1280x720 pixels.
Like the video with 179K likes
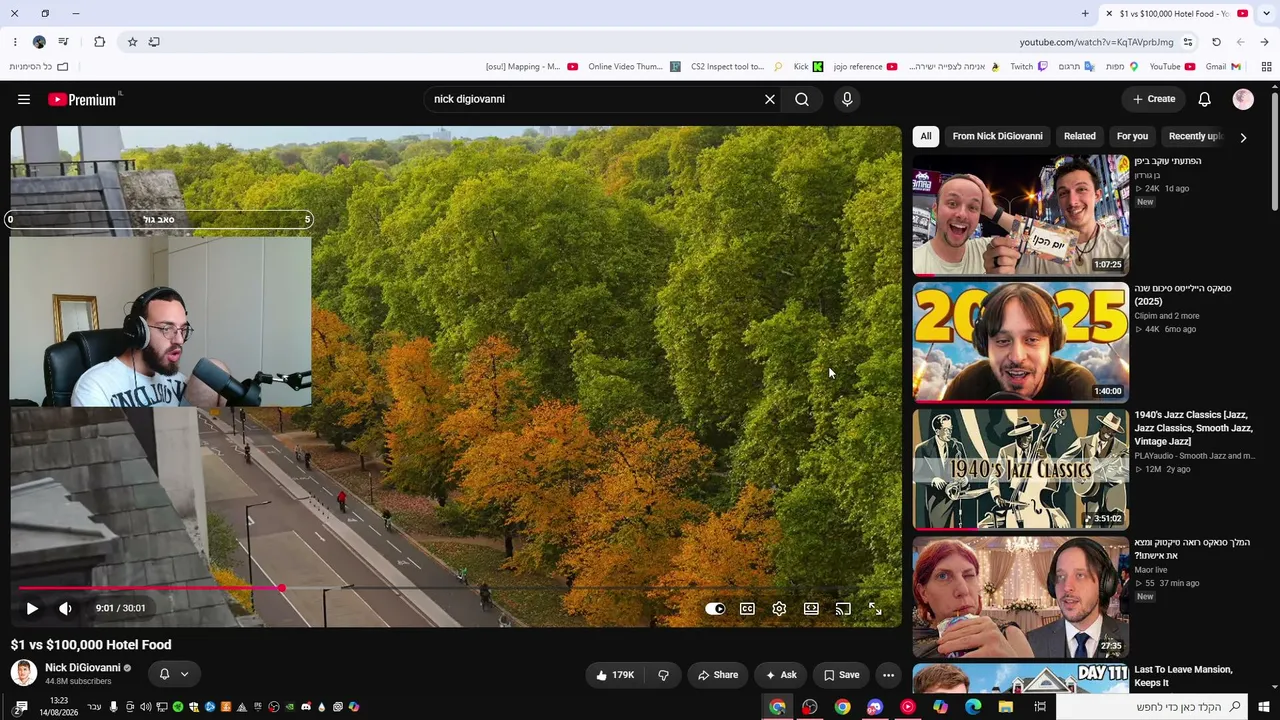coord(615,675)
